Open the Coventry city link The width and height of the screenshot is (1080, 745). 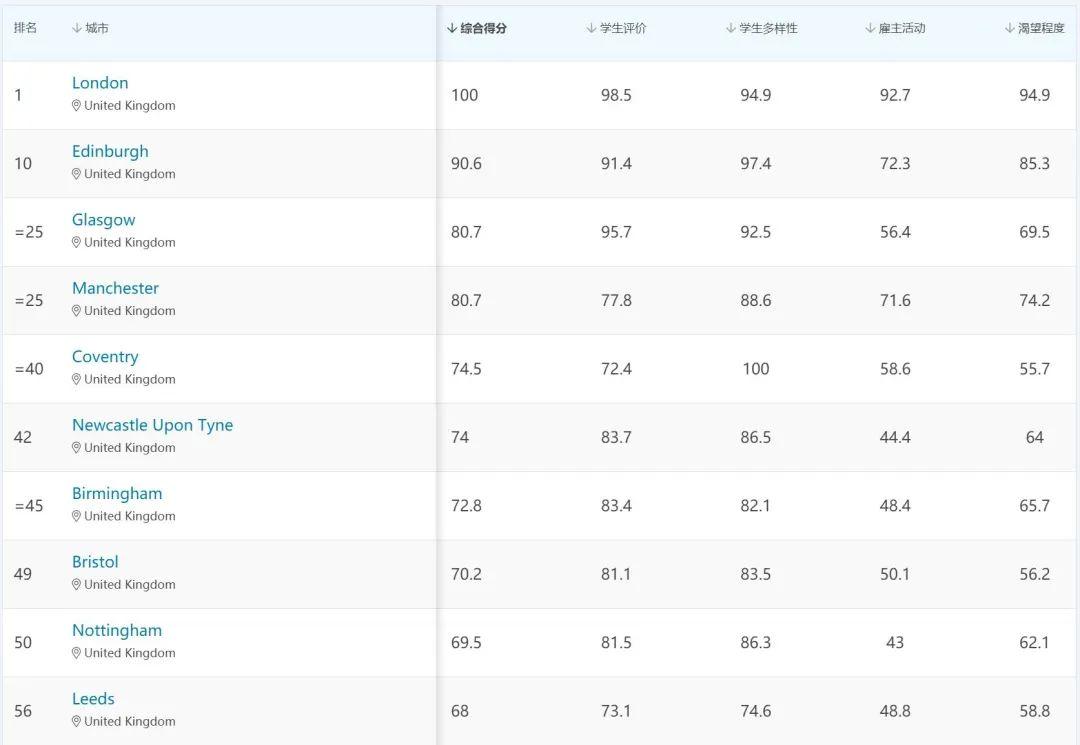tap(105, 357)
